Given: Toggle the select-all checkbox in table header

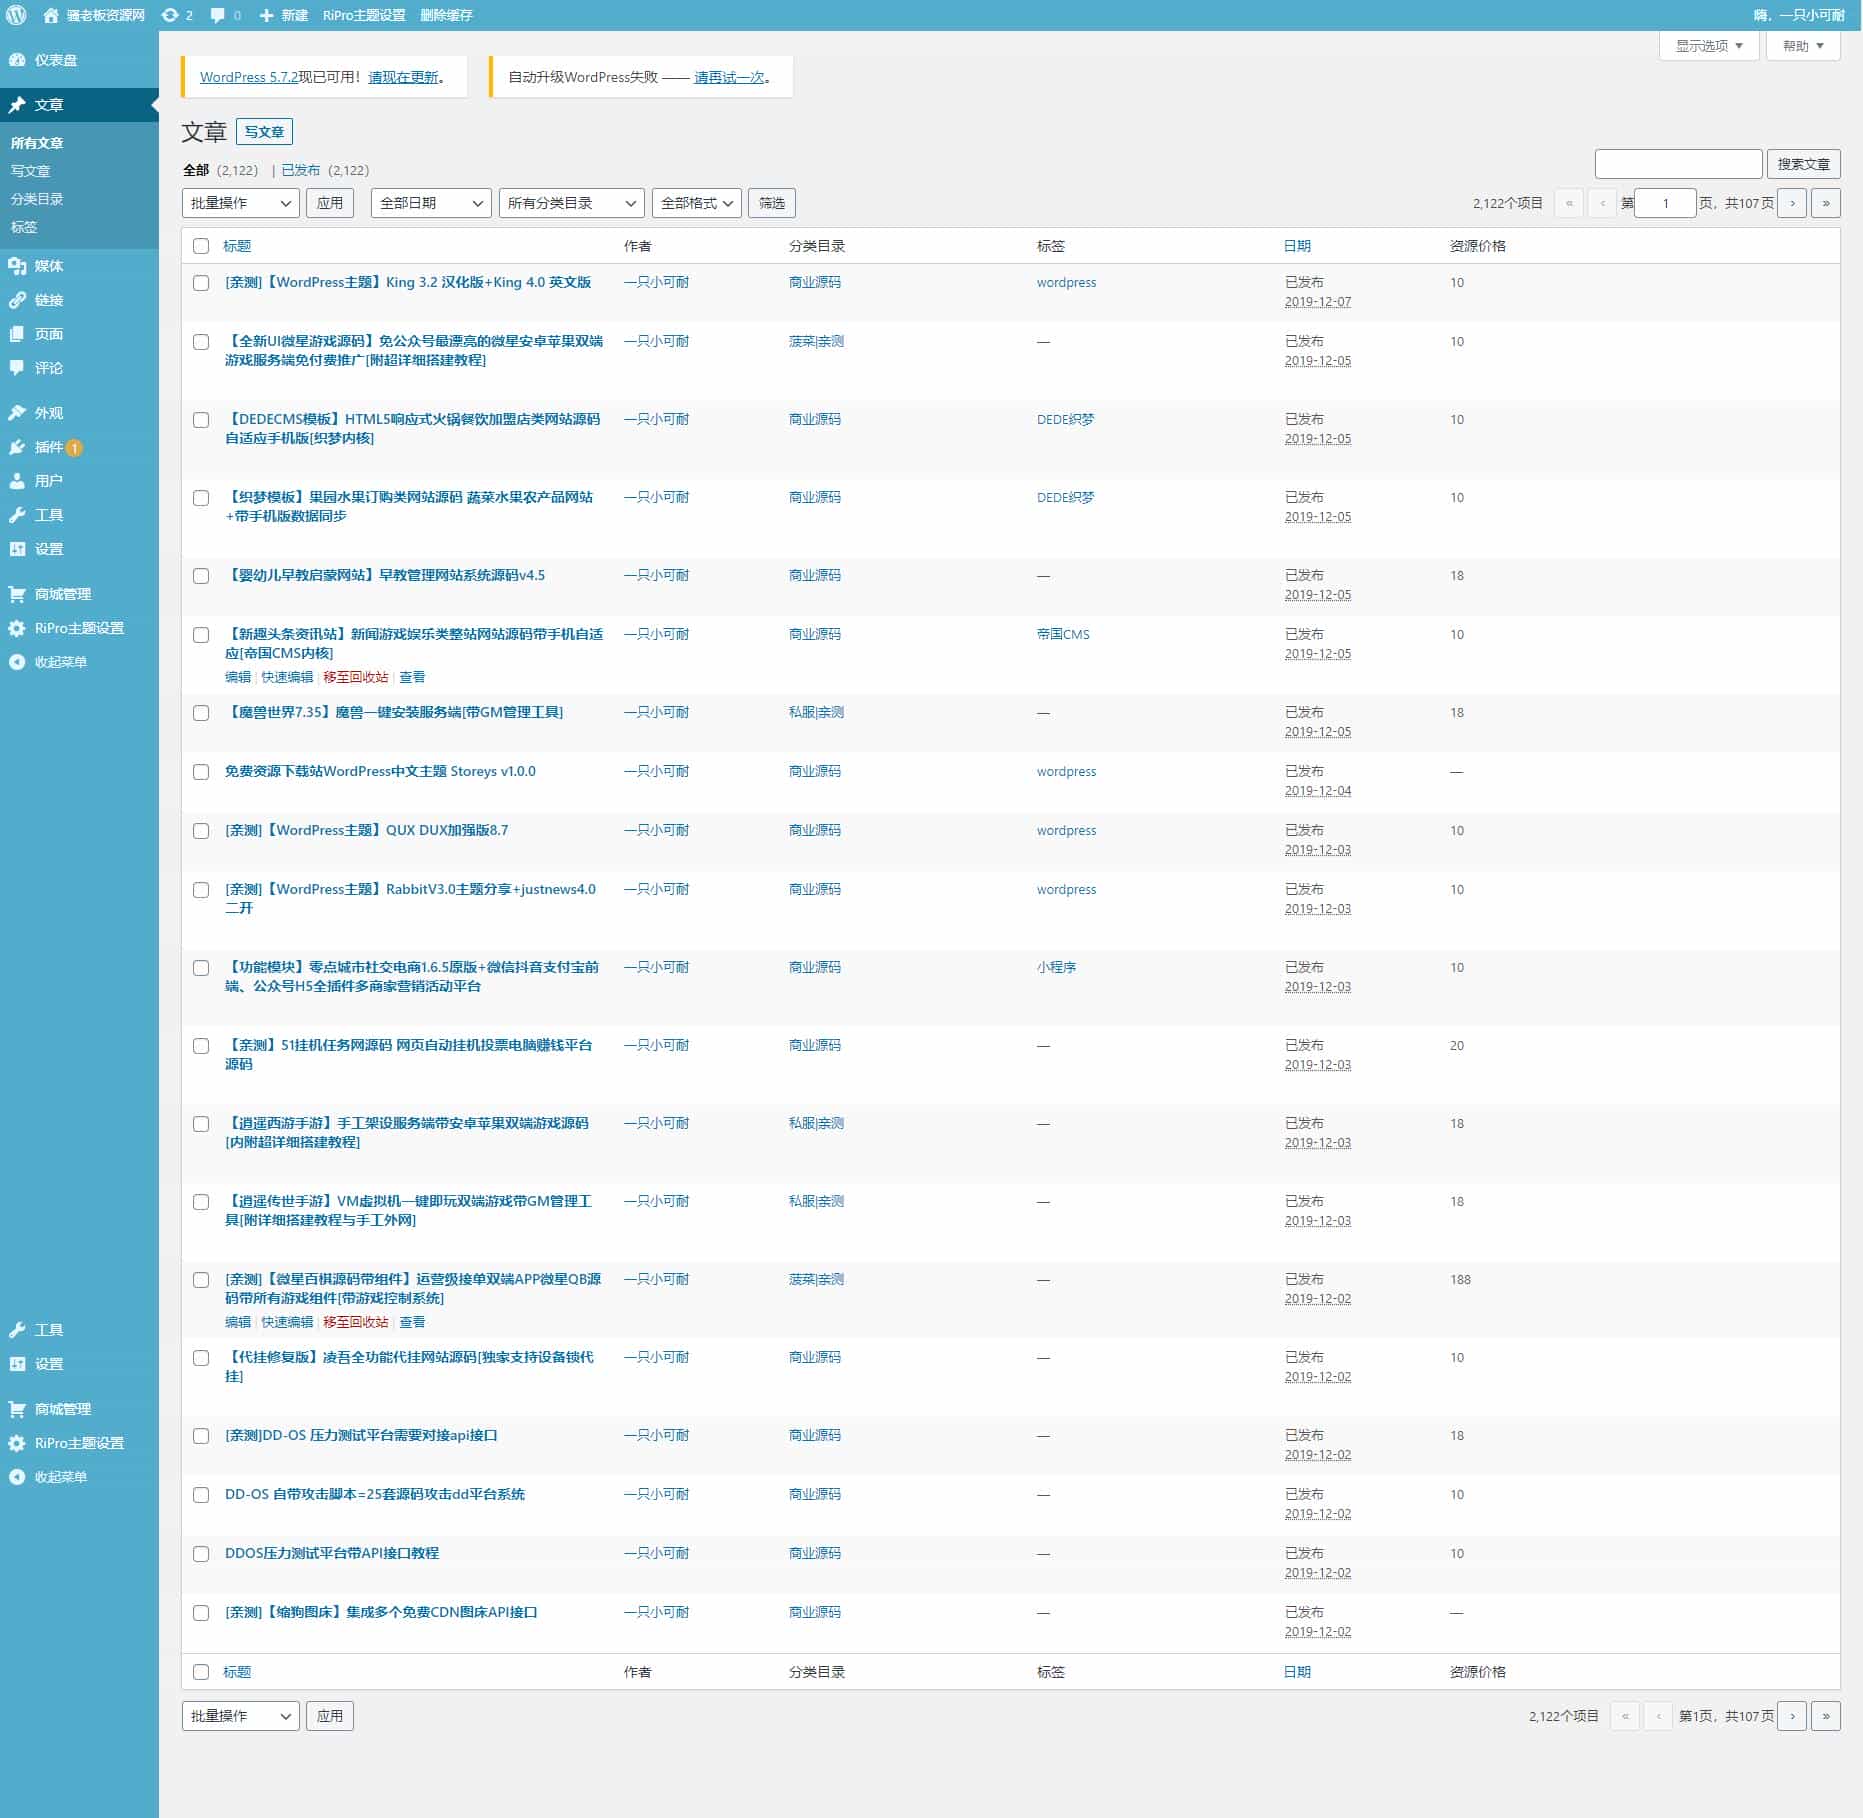Looking at the screenshot, I should point(201,246).
